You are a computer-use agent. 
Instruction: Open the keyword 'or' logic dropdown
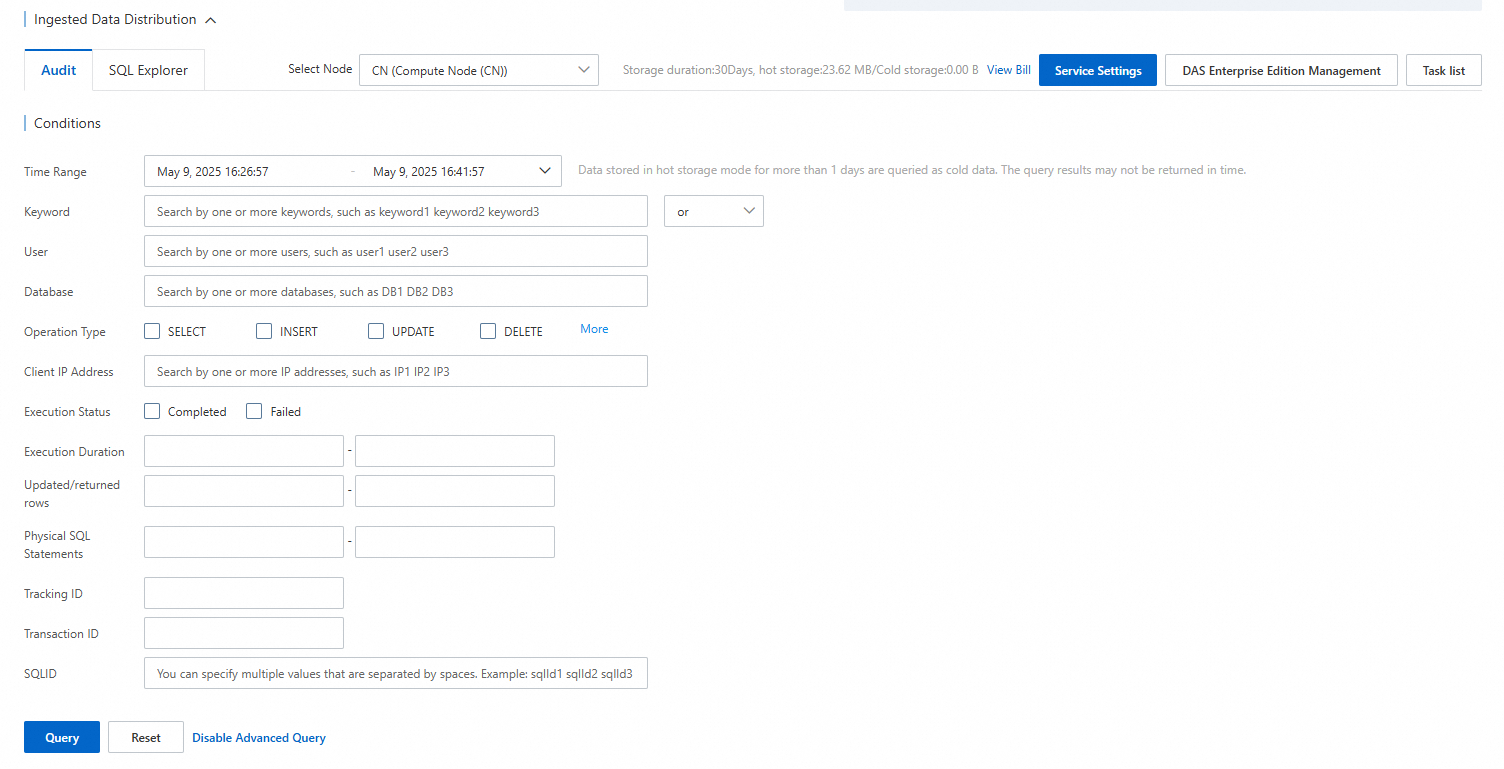pyautogui.click(x=714, y=211)
